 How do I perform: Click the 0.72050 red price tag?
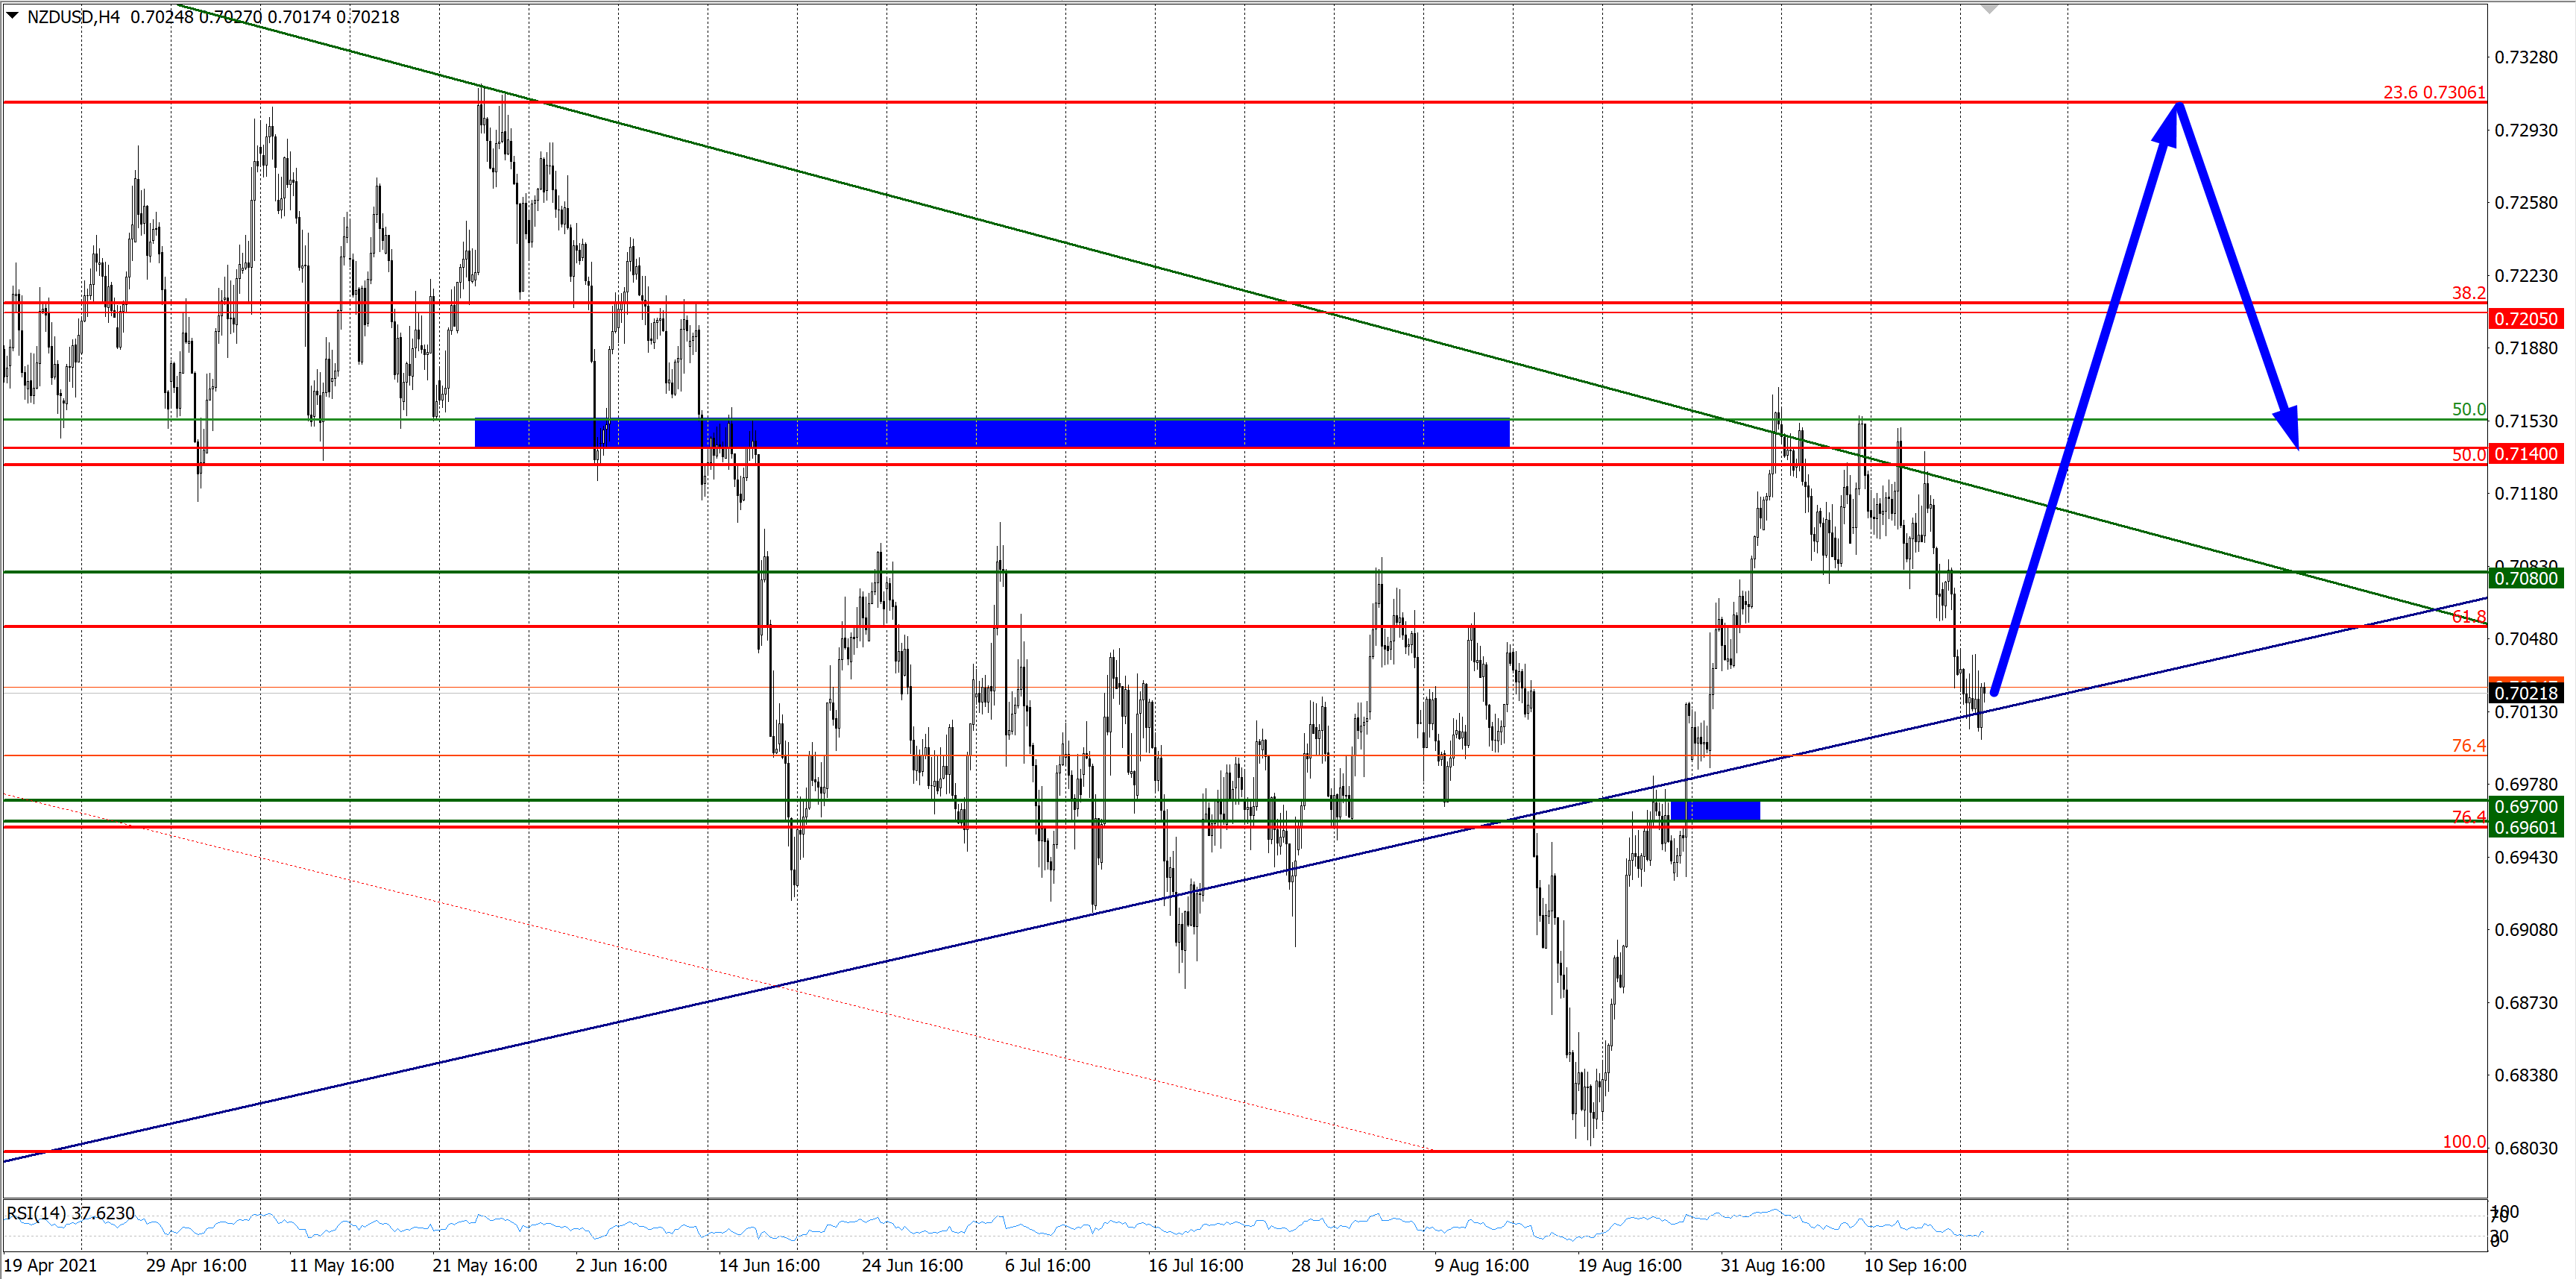[2525, 319]
